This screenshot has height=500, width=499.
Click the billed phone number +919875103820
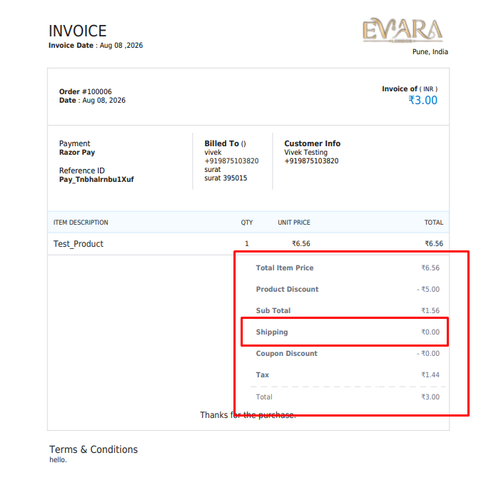(231, 161)
